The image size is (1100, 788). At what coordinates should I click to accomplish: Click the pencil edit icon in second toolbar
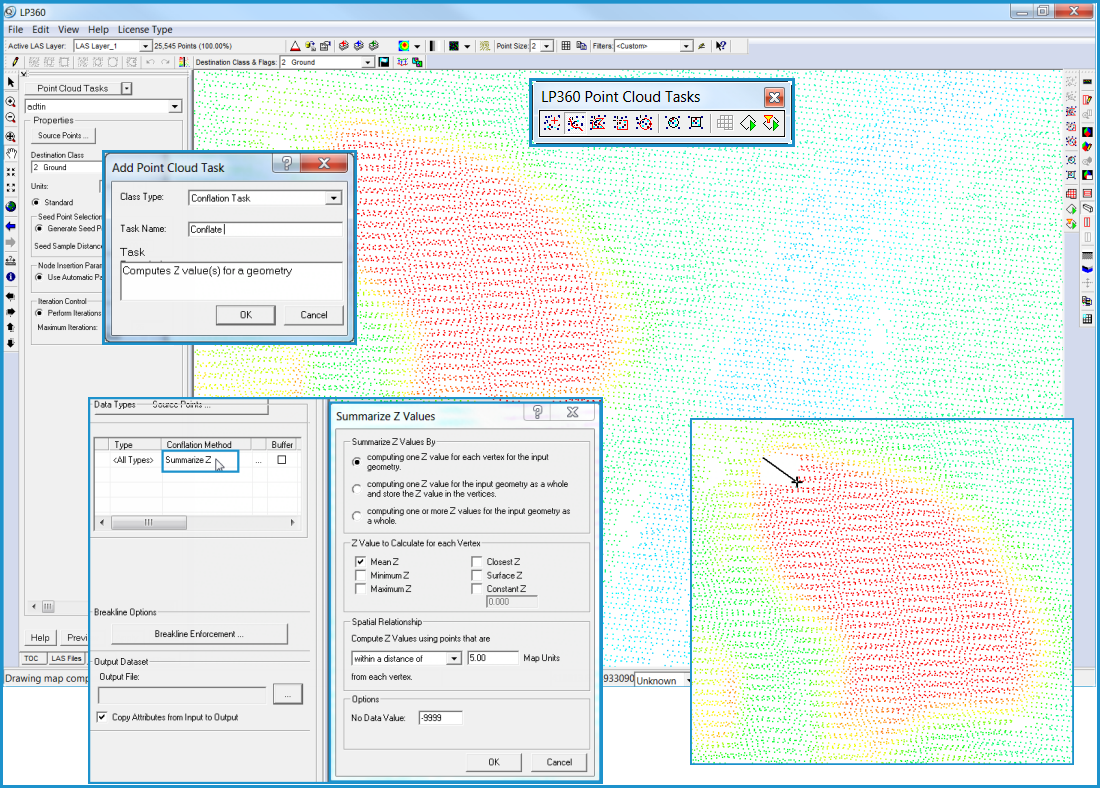point(15,62)
